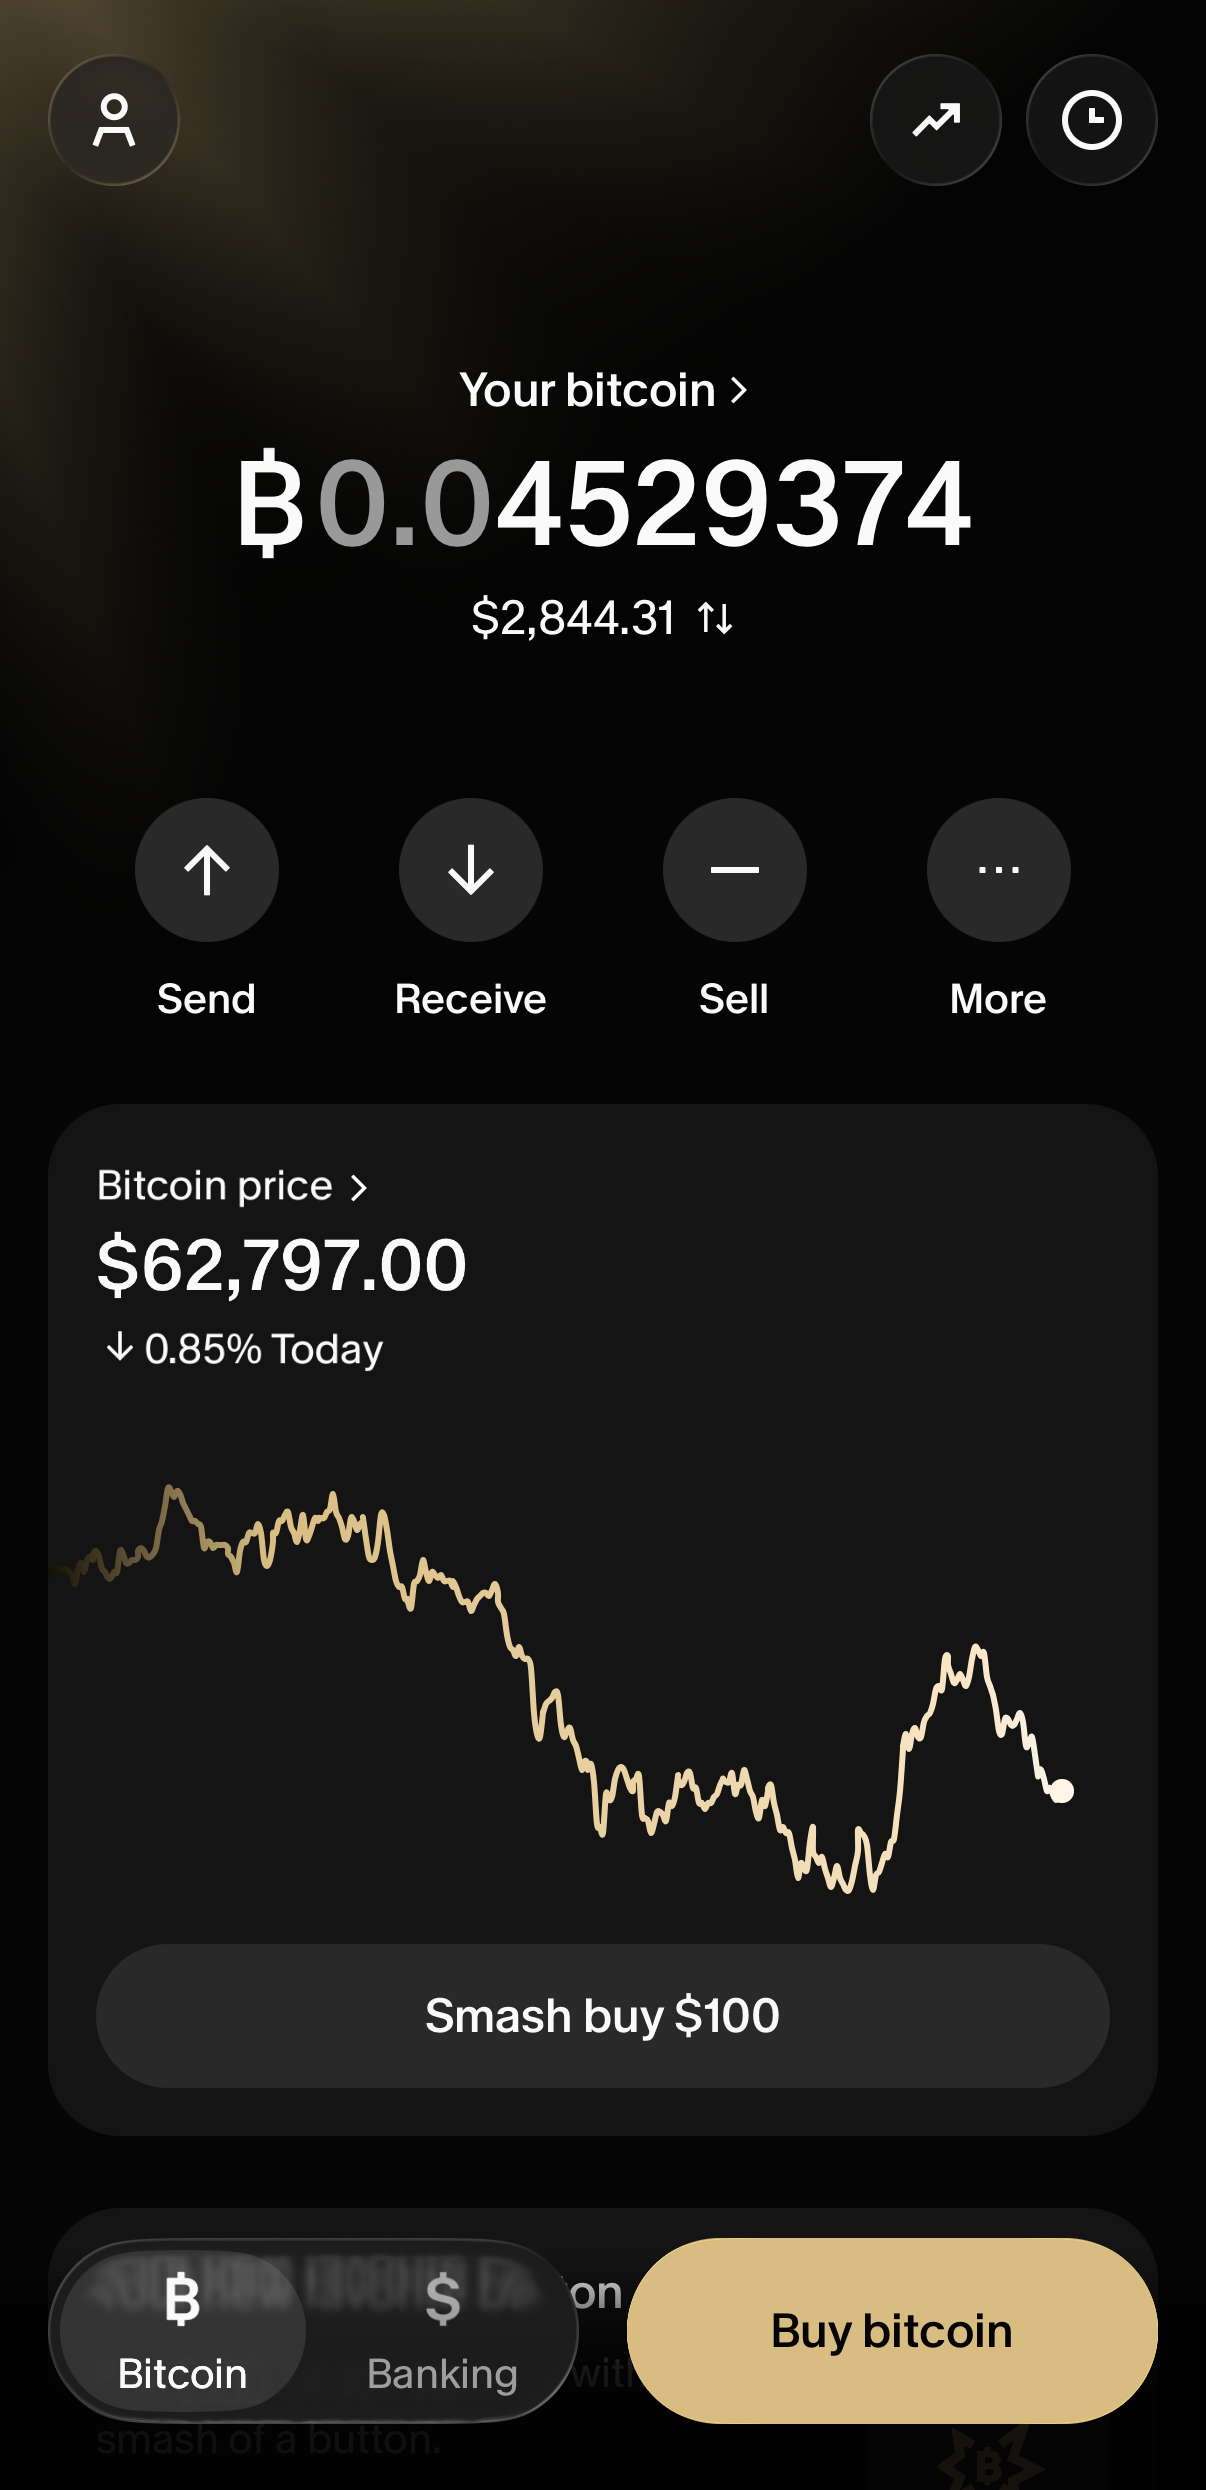
Task: Expand the Bitcoin price chevron
Action: pos(359,1187)
